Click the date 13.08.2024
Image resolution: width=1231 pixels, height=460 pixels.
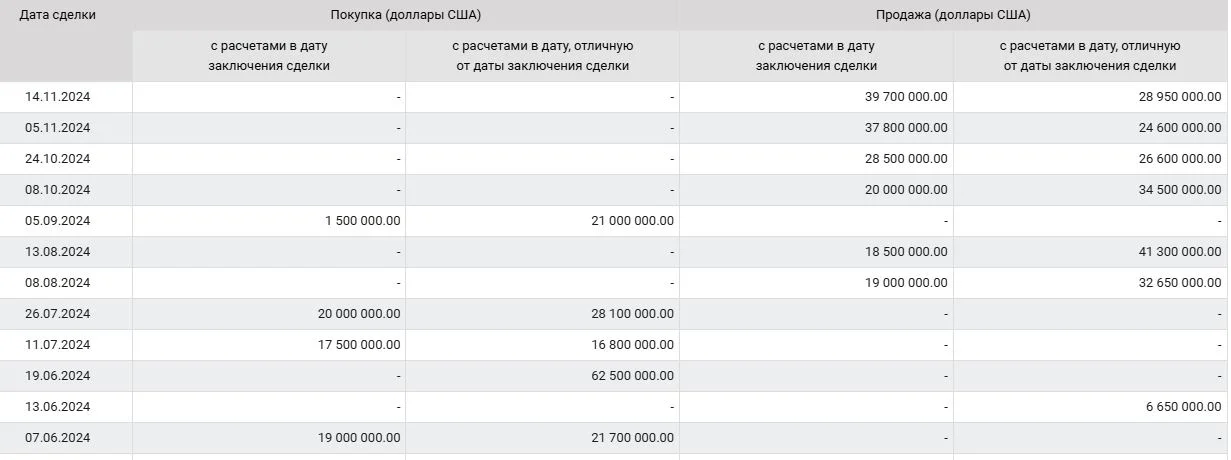point(58,252)
